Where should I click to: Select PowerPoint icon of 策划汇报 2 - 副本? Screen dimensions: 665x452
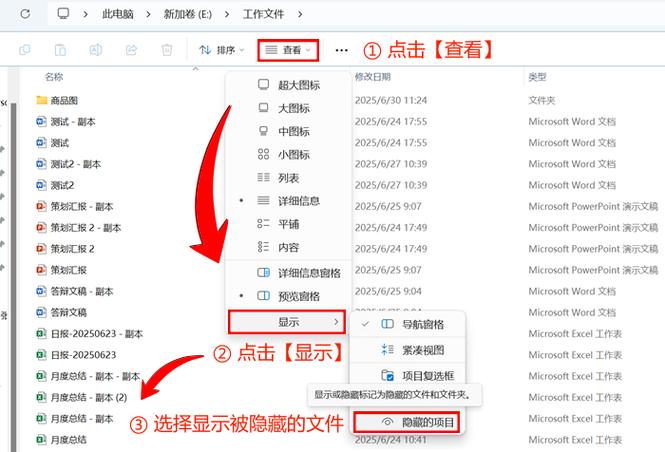pos(41,228)
